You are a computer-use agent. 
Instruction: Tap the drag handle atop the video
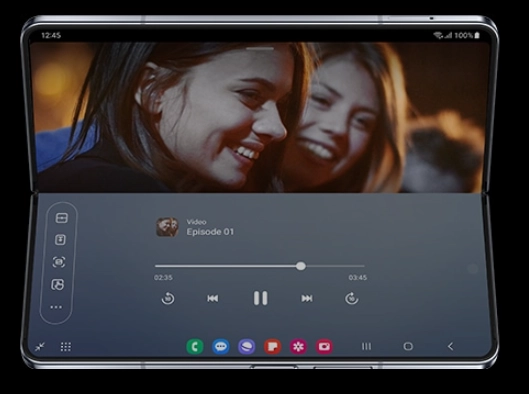coord(260,49)
